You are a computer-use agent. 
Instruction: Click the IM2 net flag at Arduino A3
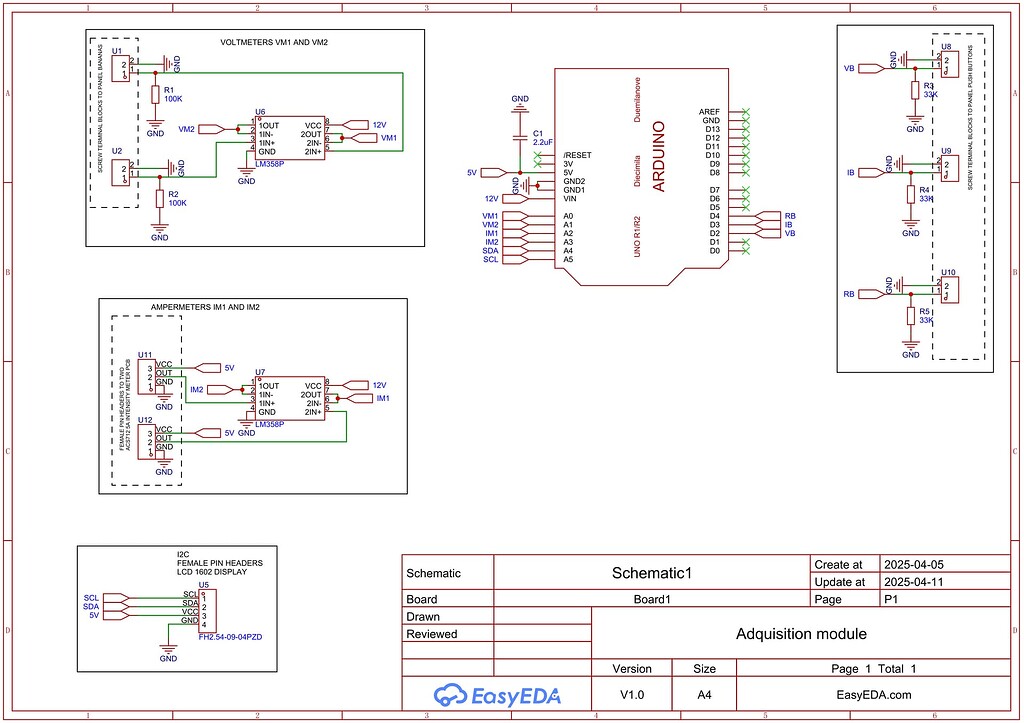515,242
